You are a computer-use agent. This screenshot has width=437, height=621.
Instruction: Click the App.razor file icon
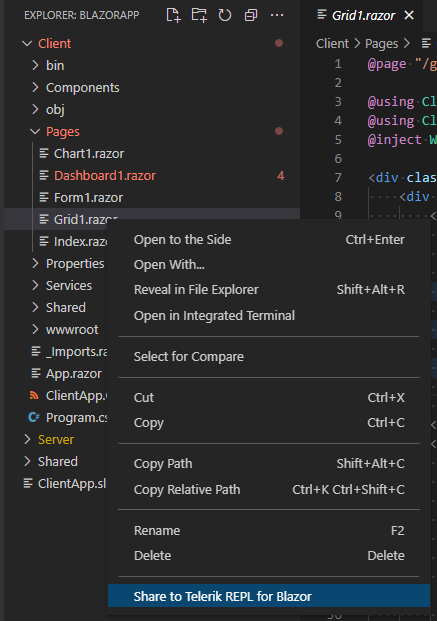(x=36, y=373)
